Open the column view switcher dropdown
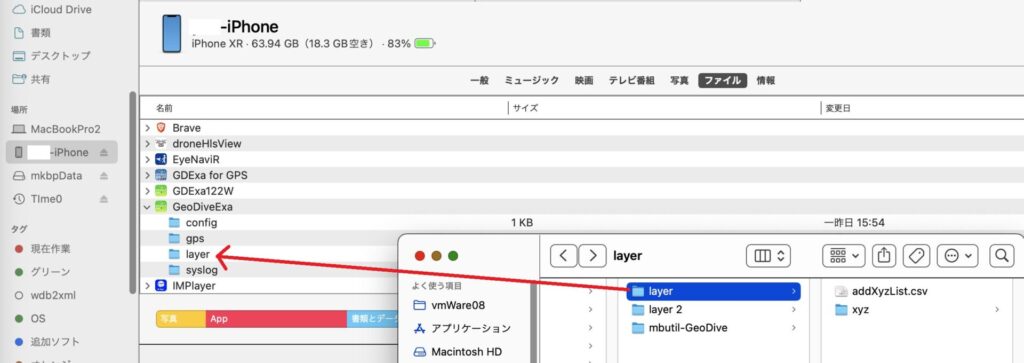The height and width of the screenshot is (363, 1024). click(x=769, y=255)
